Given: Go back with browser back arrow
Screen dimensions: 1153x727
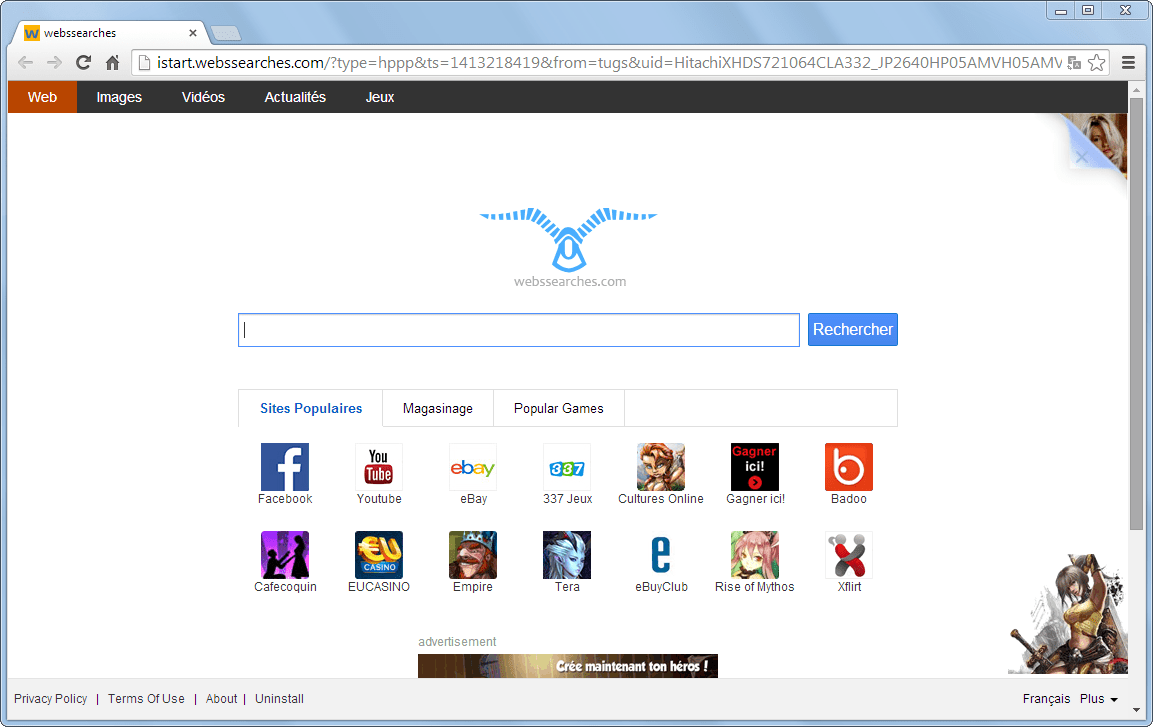Looking at the screenshot, I should tap(25, 62).
